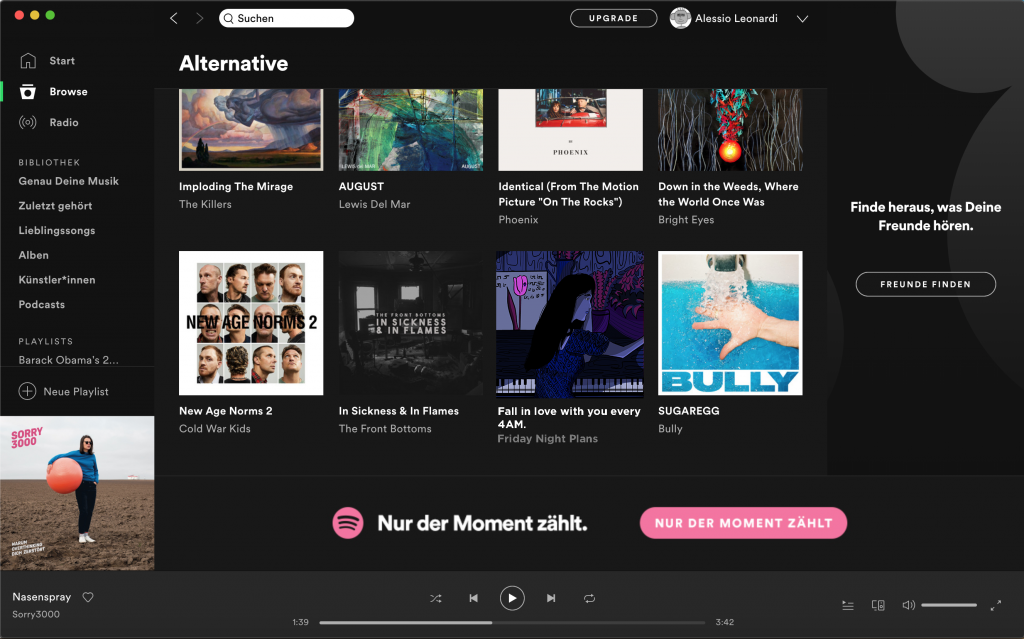
Task: Open the SUGAREGG album cover by Bully
Action: (730, 323)
